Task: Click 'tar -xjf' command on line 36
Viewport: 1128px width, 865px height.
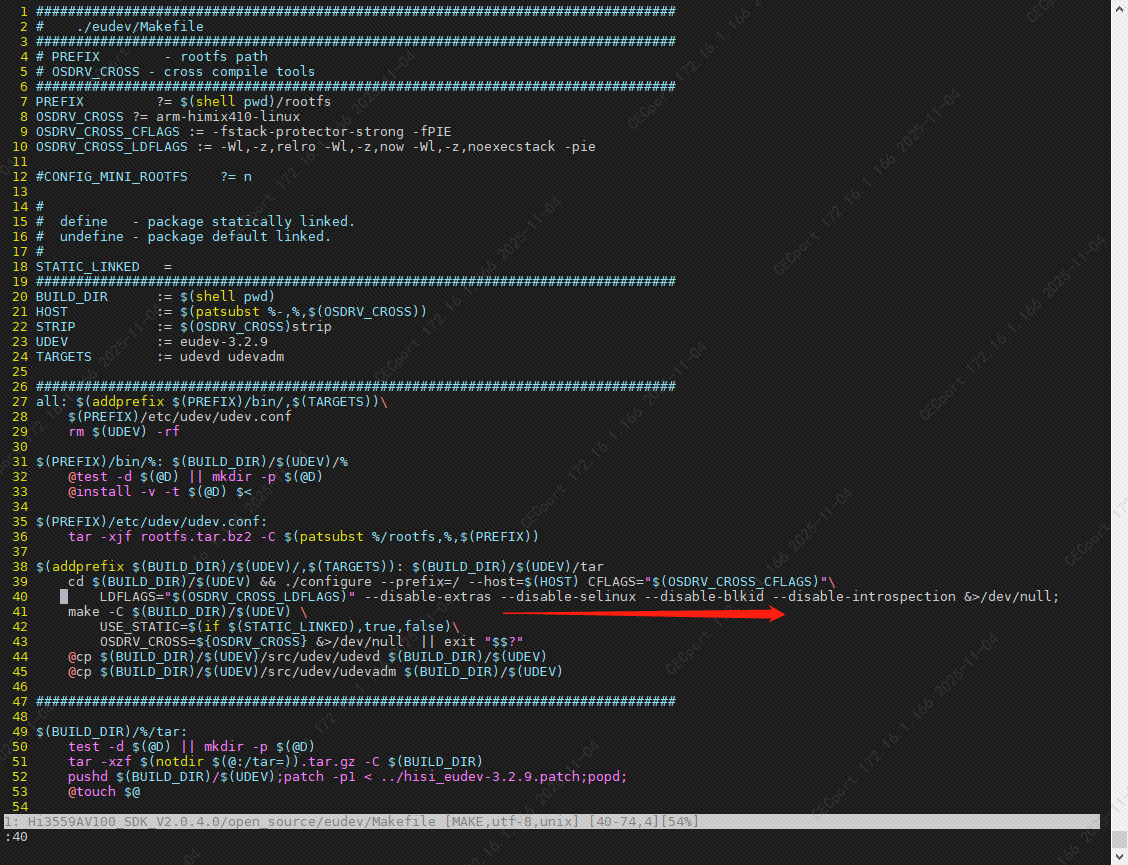Action: [x=99, y=537]
